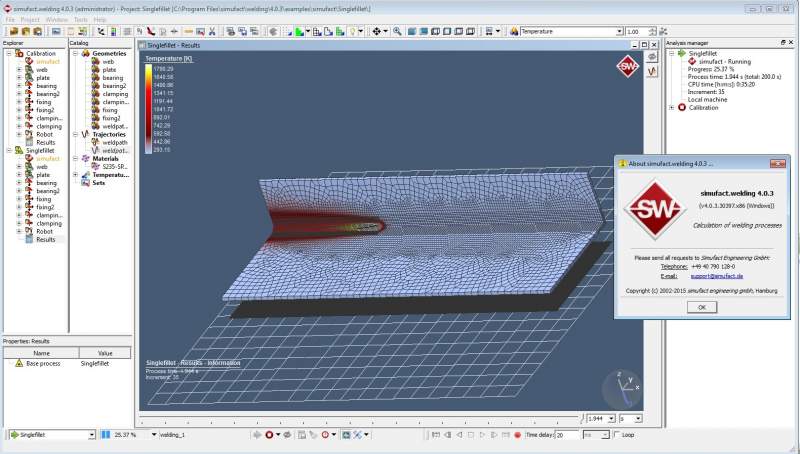Click the support@simufact.de email link
Viewport: 800px width, 454px height.
tap(717, 276)
